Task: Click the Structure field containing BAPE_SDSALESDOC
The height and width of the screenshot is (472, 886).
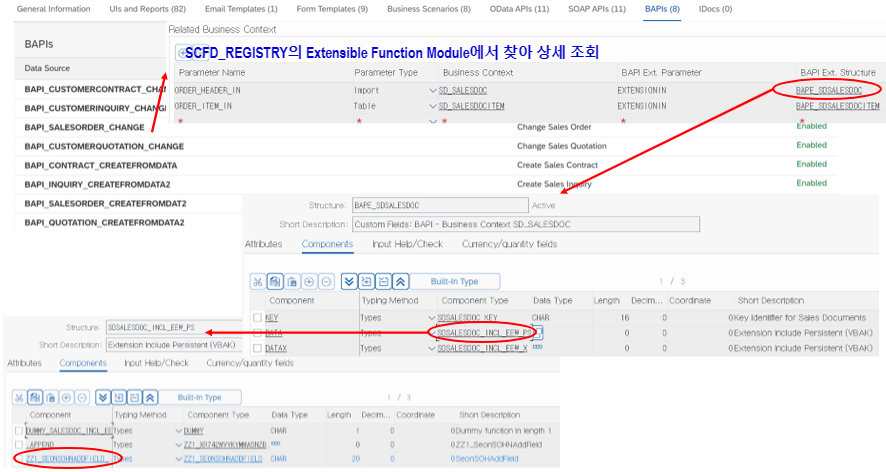Action: click(440, 205)
